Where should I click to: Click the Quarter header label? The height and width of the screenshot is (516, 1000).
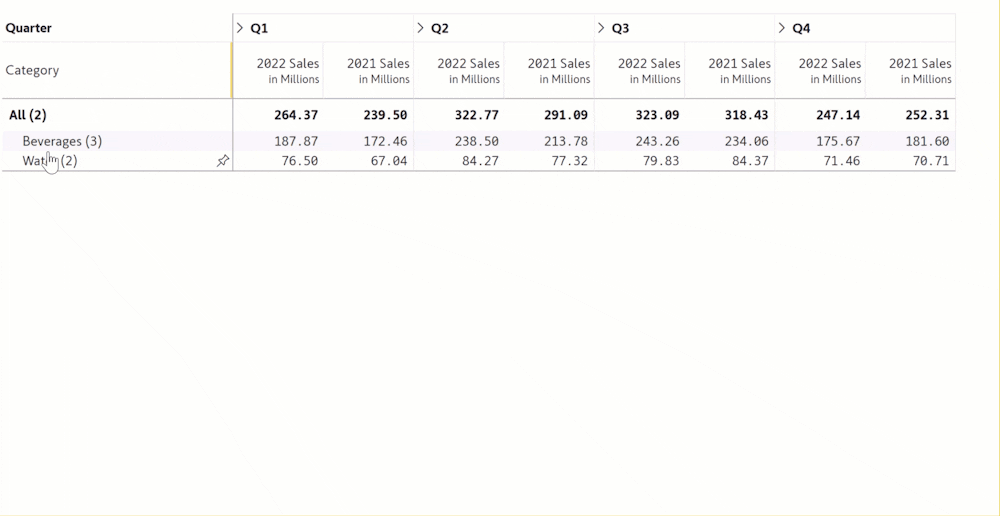click(29, 28)
